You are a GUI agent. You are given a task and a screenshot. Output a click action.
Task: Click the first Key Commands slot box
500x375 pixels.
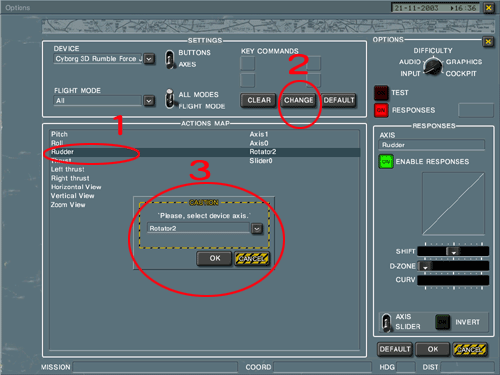click(247, 63)
